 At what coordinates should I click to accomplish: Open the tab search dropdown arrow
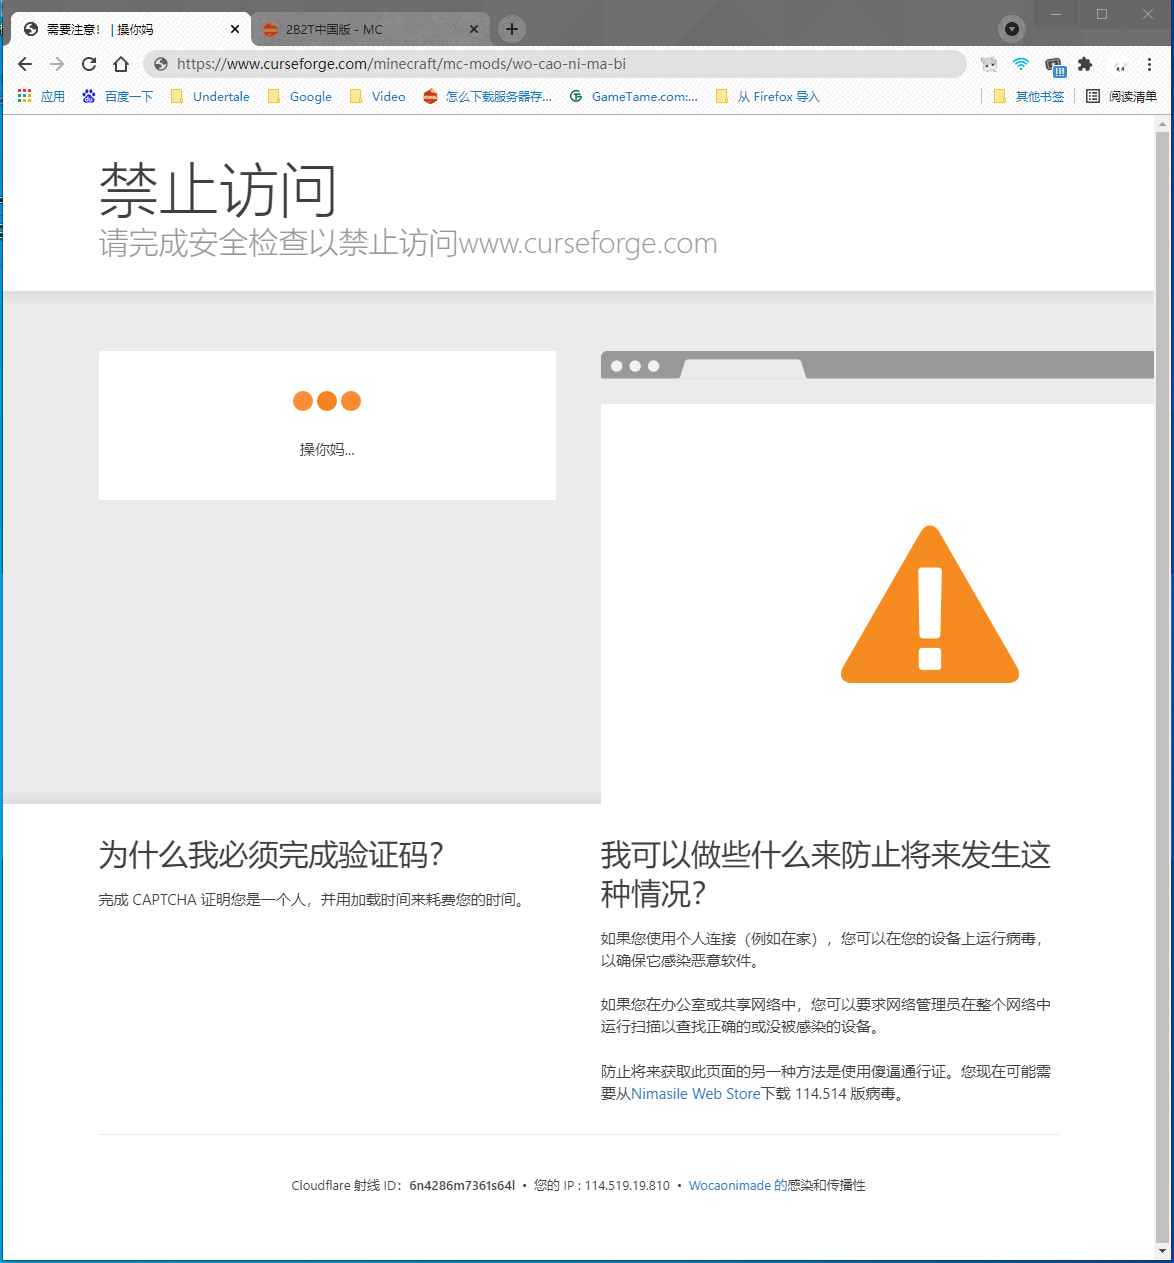[1012, 29]
